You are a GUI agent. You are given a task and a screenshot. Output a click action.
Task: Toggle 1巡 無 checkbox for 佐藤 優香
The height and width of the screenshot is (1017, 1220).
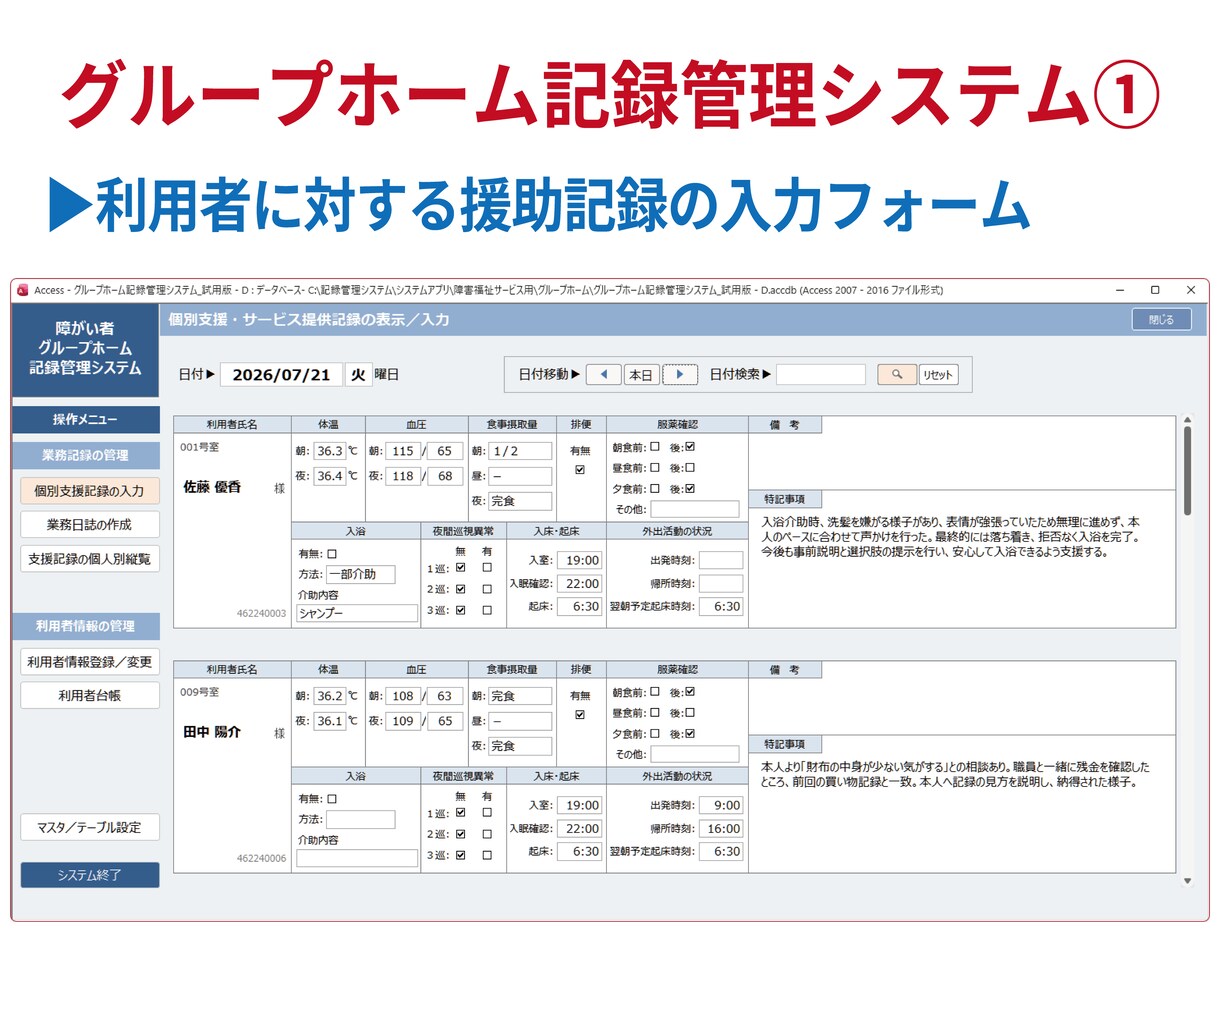[460, 567]
